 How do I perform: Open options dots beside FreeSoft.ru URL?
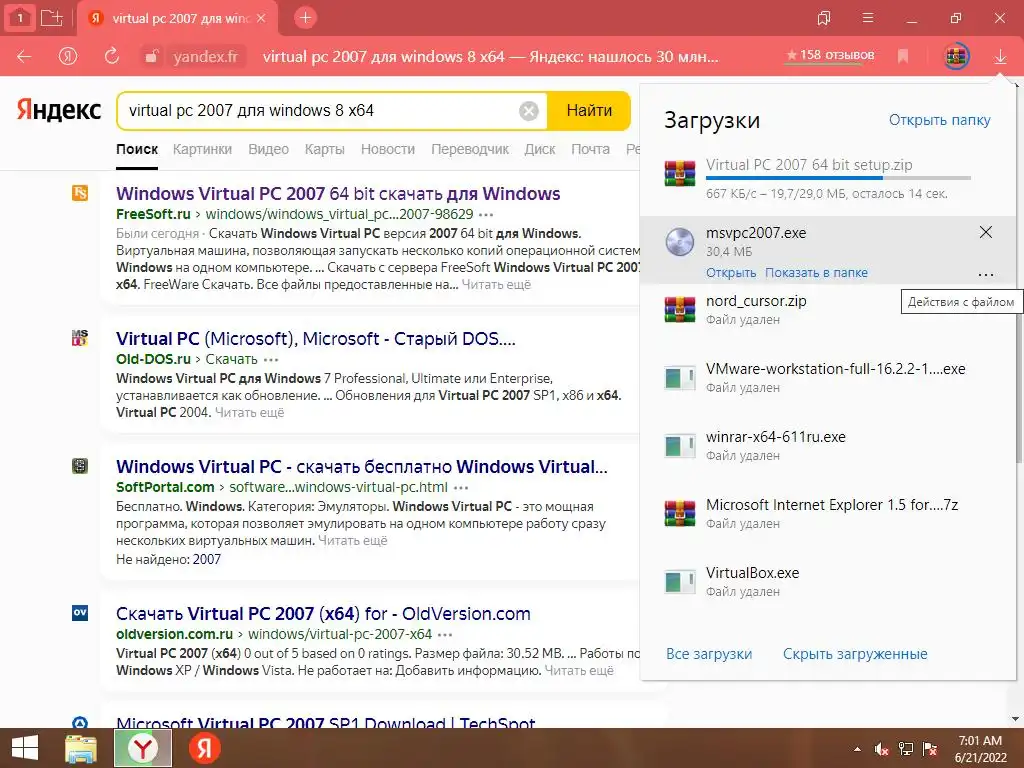tap(486, 215)
